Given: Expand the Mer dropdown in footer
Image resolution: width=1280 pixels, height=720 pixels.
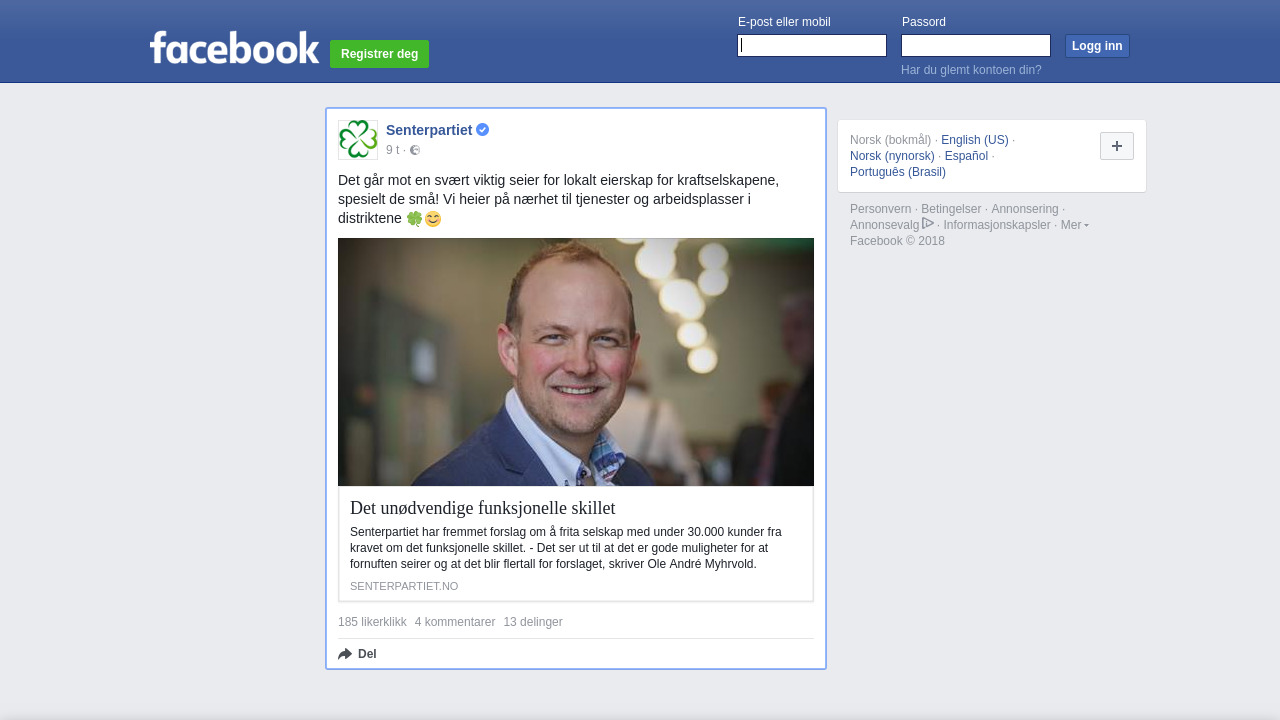Looking at the screenshot, I should click(1075, 225).
